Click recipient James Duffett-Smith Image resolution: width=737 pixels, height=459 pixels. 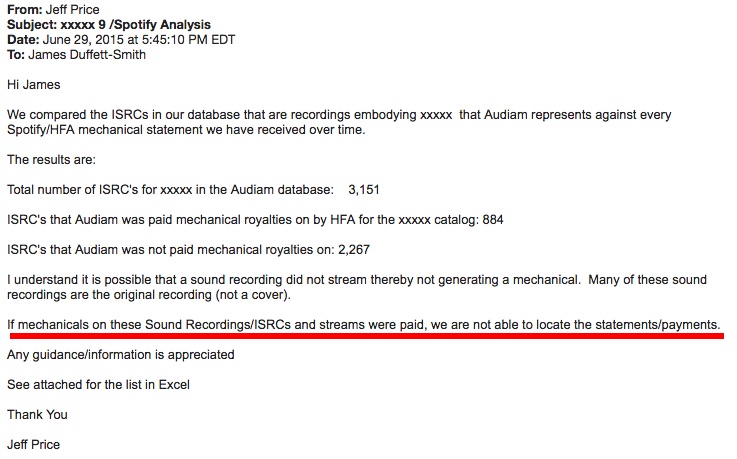[x=87, y=54]
